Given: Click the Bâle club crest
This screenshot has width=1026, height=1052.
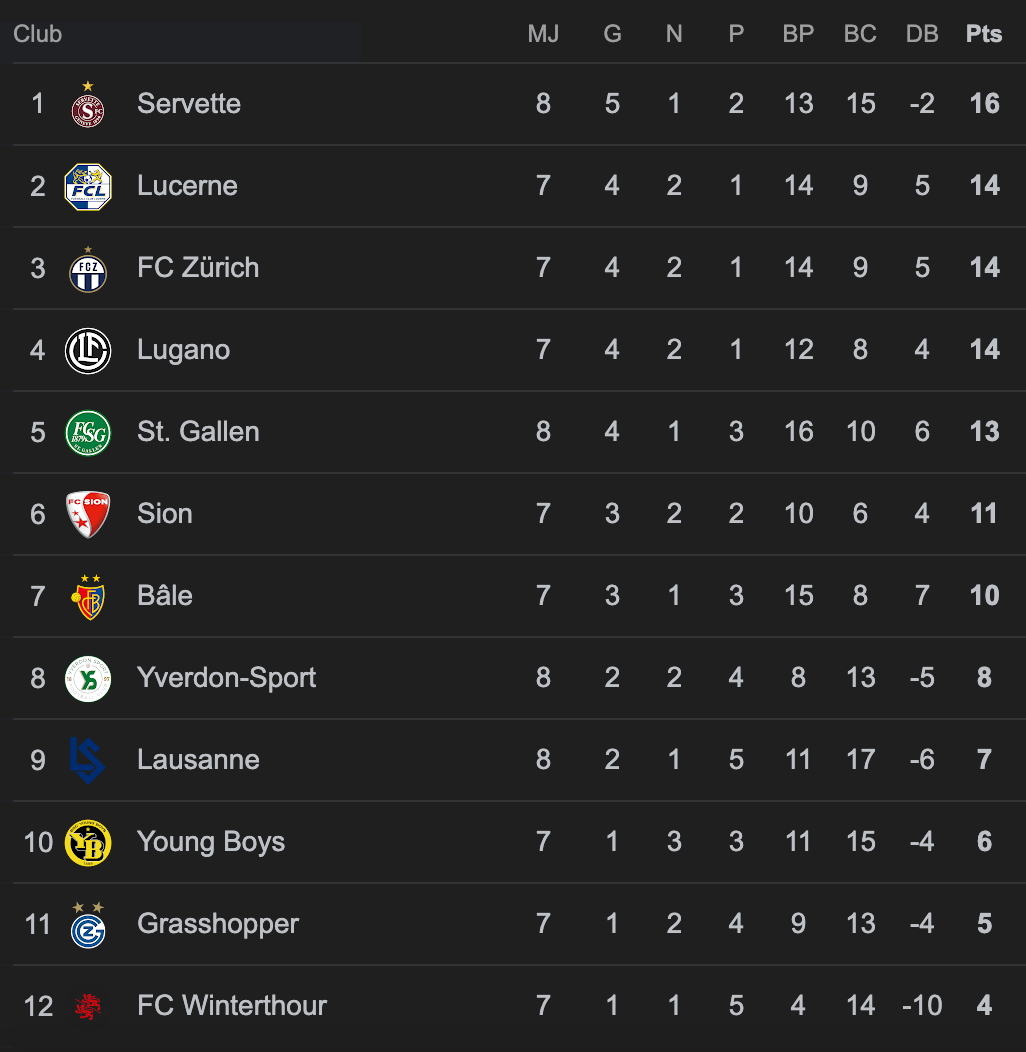Looking at the screenshot, I should (88, 597).
